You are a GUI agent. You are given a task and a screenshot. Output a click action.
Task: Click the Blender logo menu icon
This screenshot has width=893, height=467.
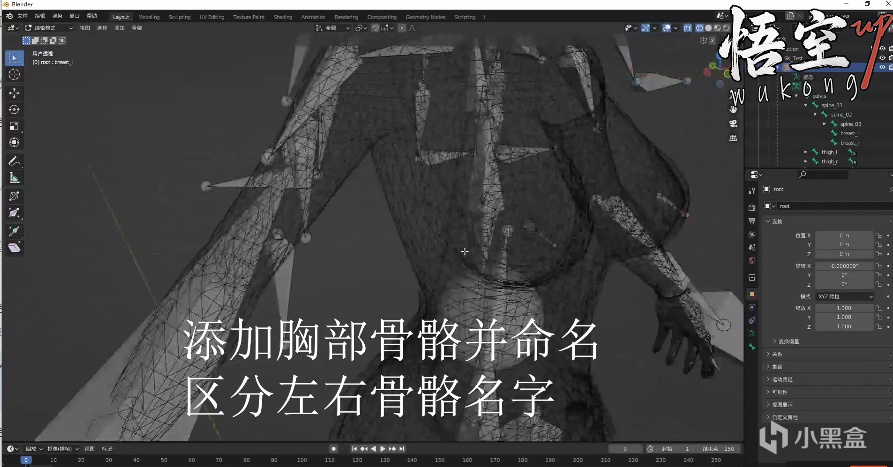pos(9,16)
